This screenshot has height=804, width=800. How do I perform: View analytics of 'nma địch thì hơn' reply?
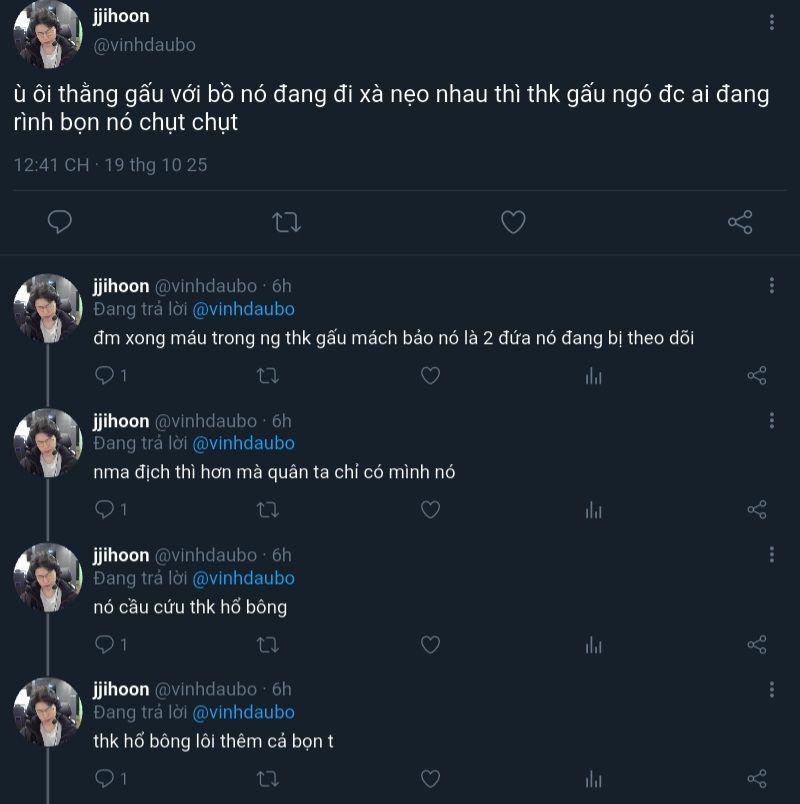click(594, 510)
